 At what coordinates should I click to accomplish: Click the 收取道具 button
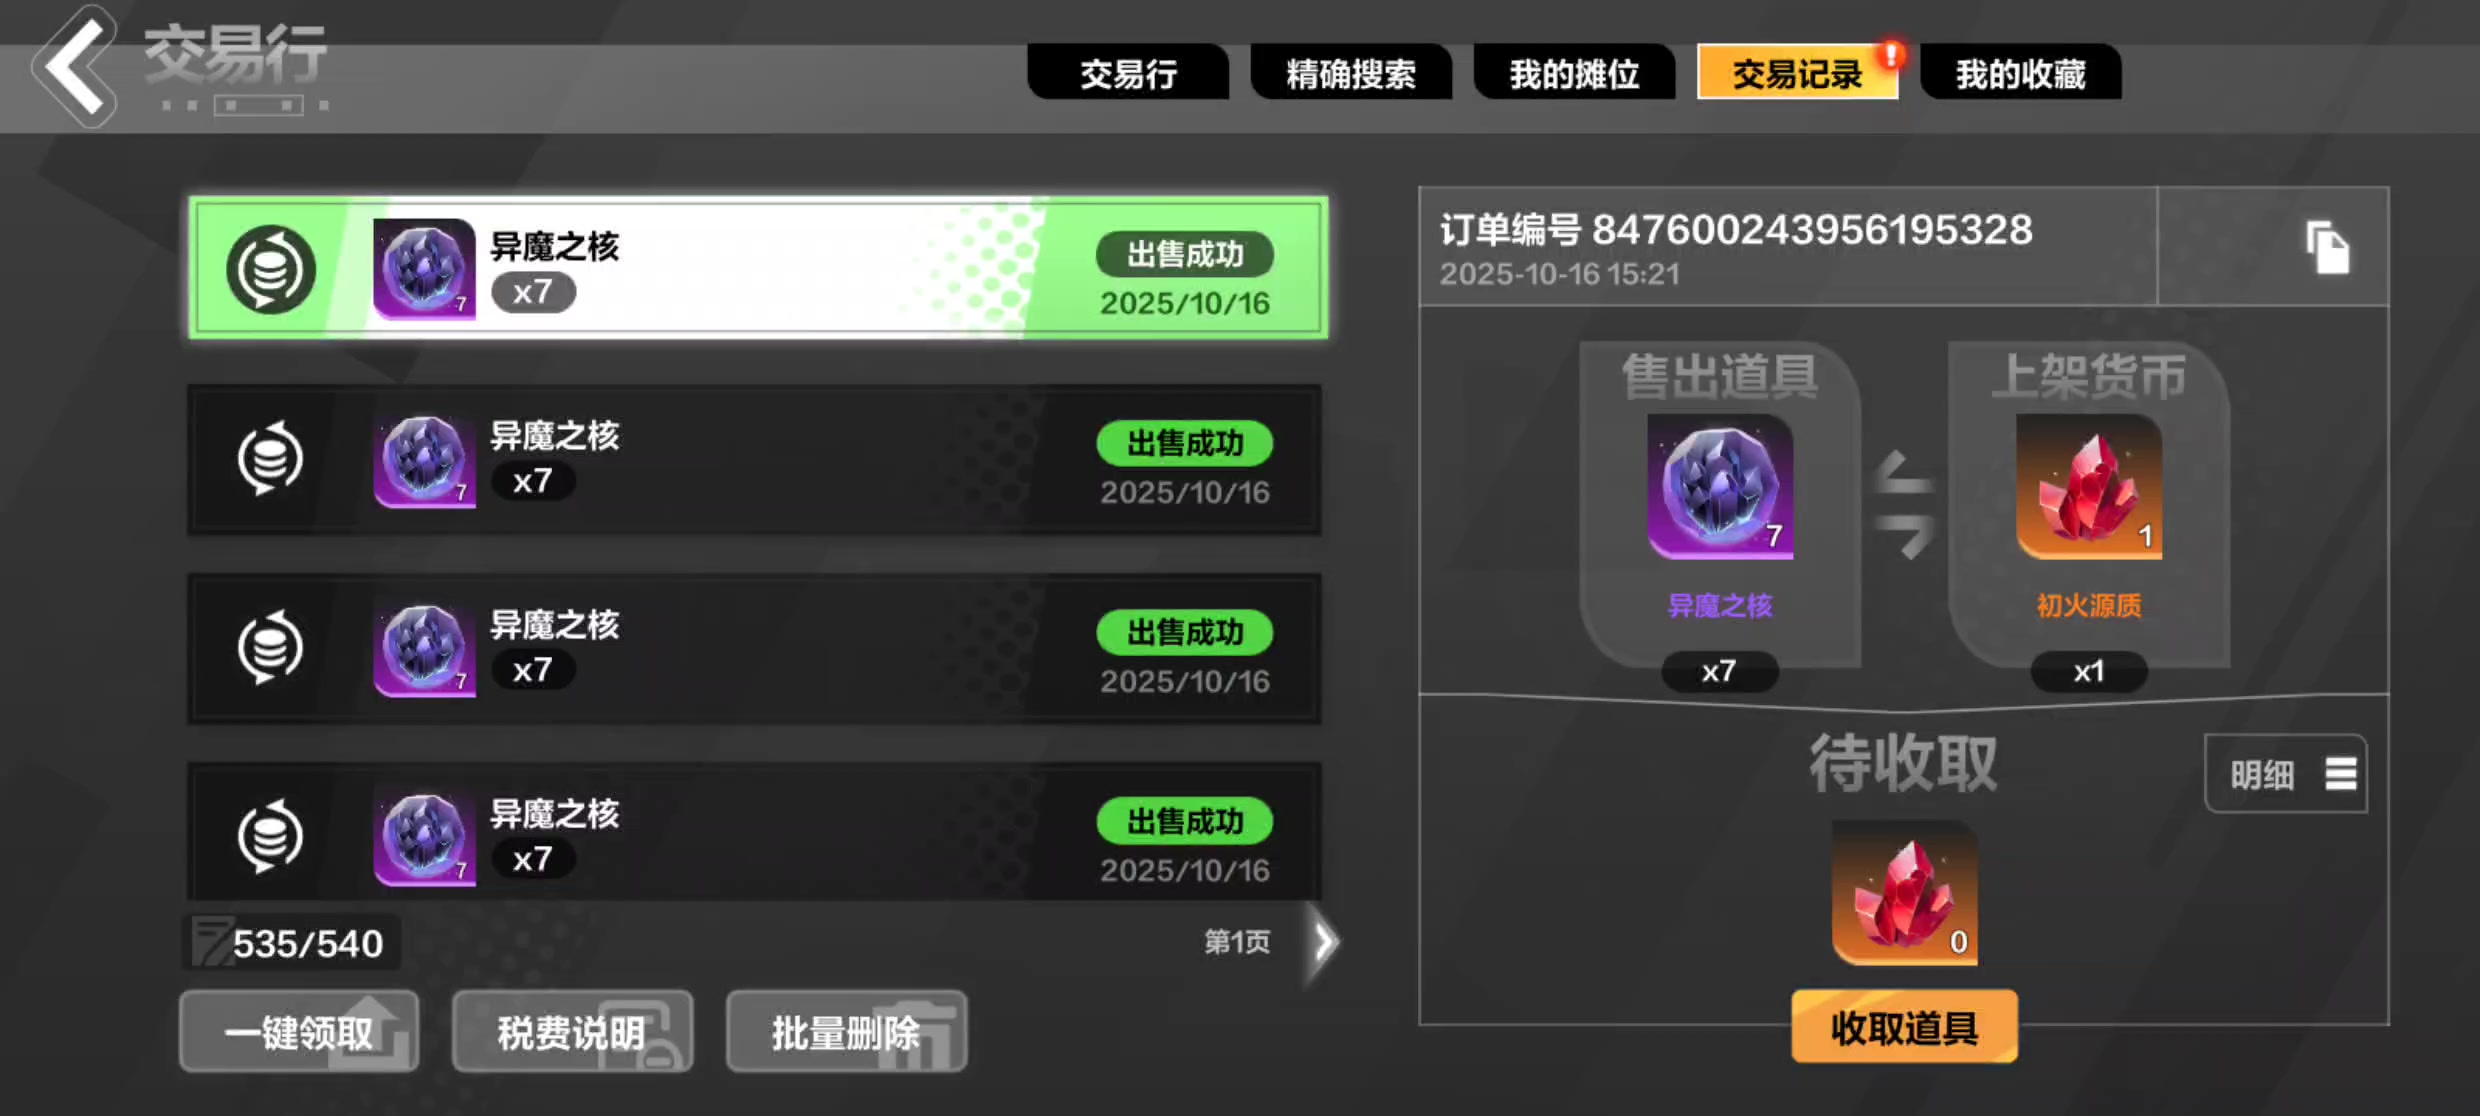pyautogui.click(x=1904, y=1027)
